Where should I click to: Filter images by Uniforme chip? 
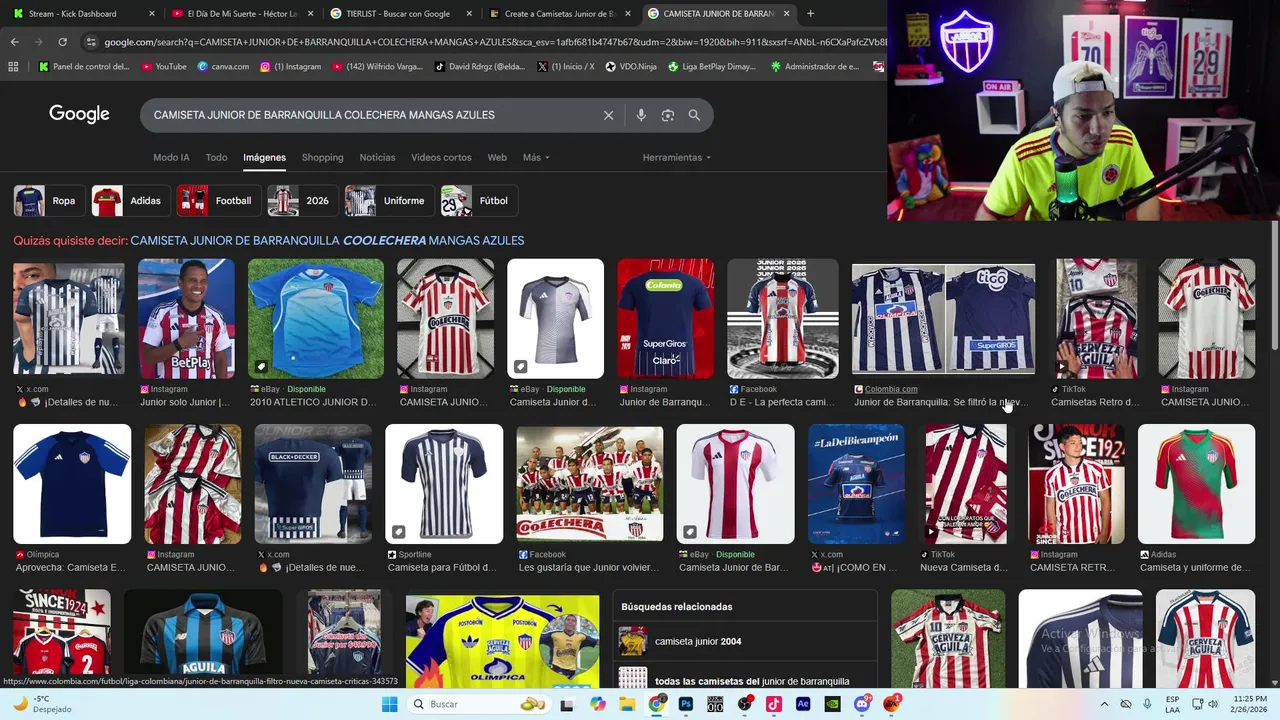click(388, 201)
